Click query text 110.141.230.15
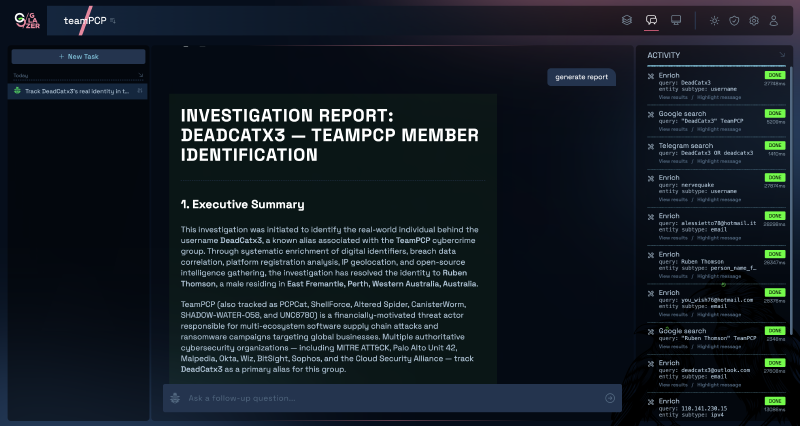 [x=704, y=409]
